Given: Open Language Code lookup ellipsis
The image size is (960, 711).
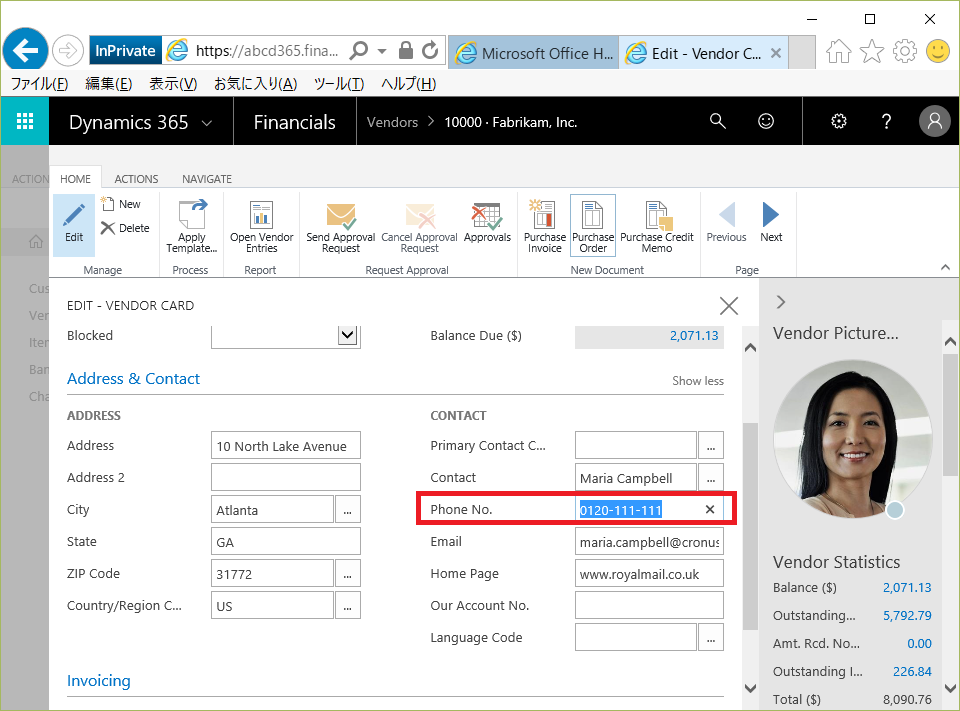Looking at the screenshot, I should (711, 638).
